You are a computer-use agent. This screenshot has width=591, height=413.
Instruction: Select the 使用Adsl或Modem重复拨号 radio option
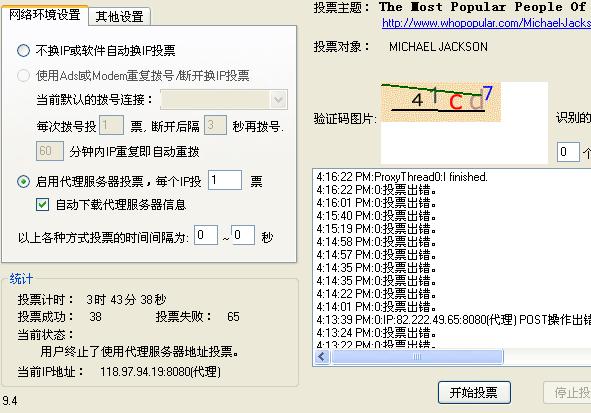click(x=23, y=76)
